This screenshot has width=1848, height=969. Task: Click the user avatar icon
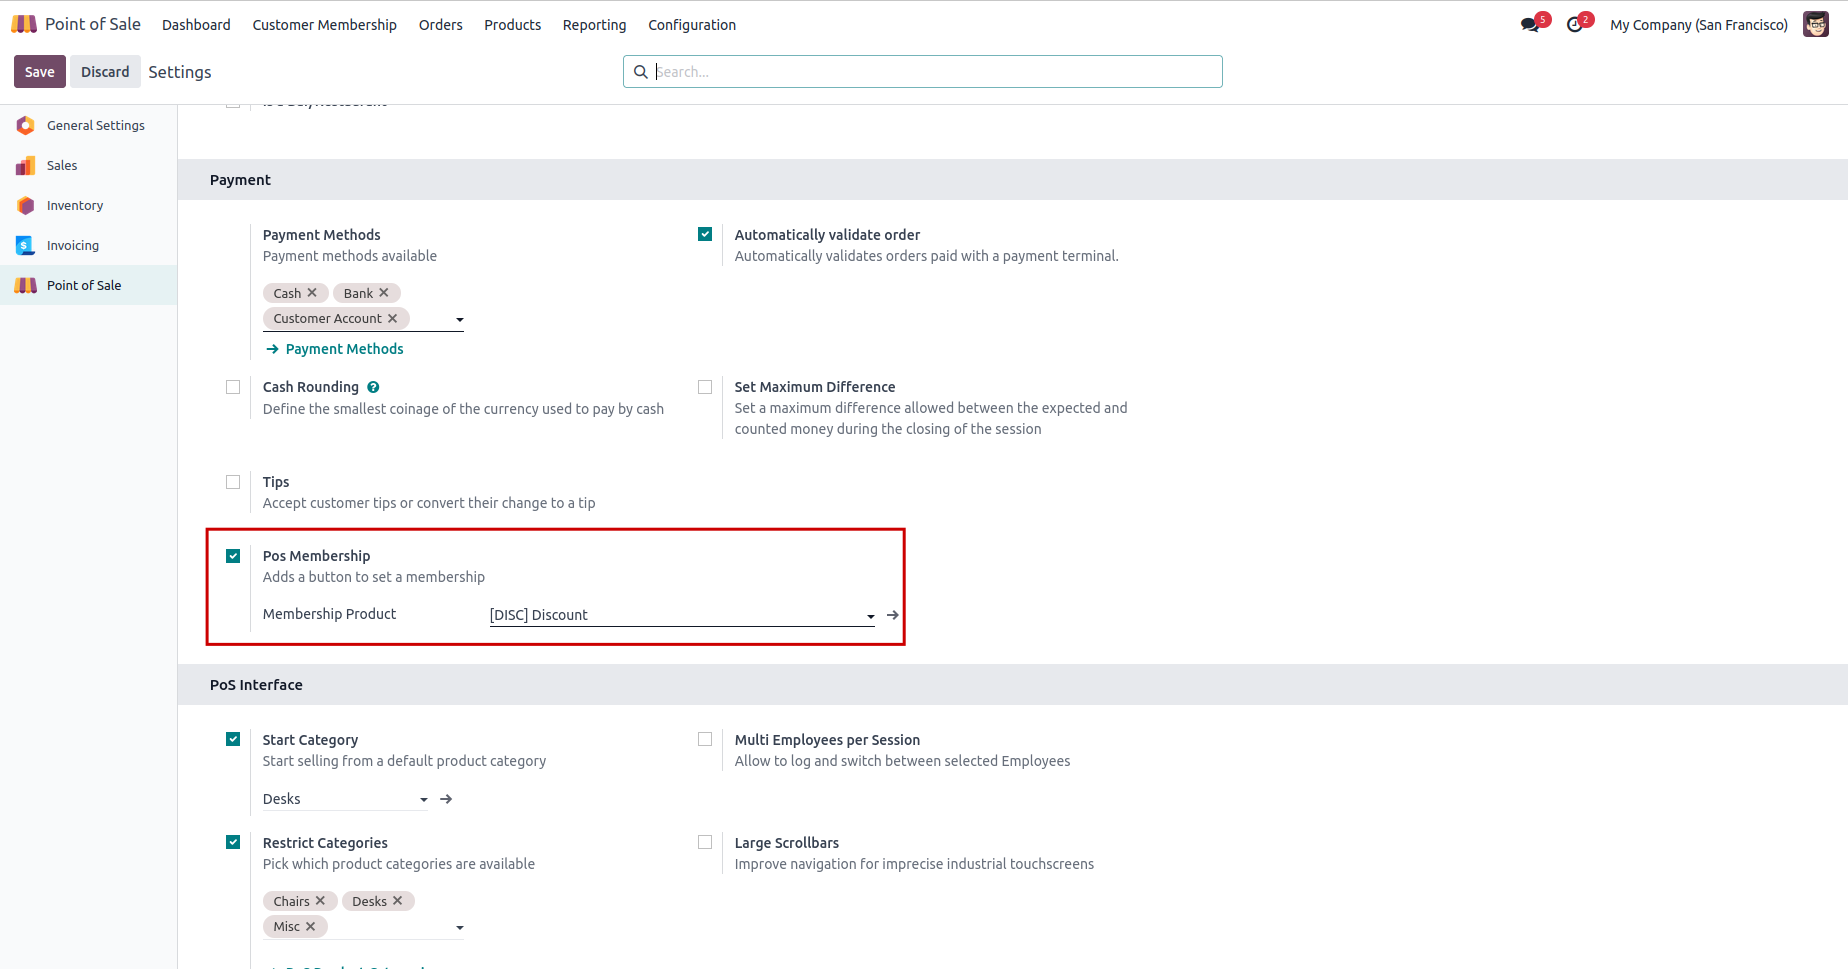1816,25
